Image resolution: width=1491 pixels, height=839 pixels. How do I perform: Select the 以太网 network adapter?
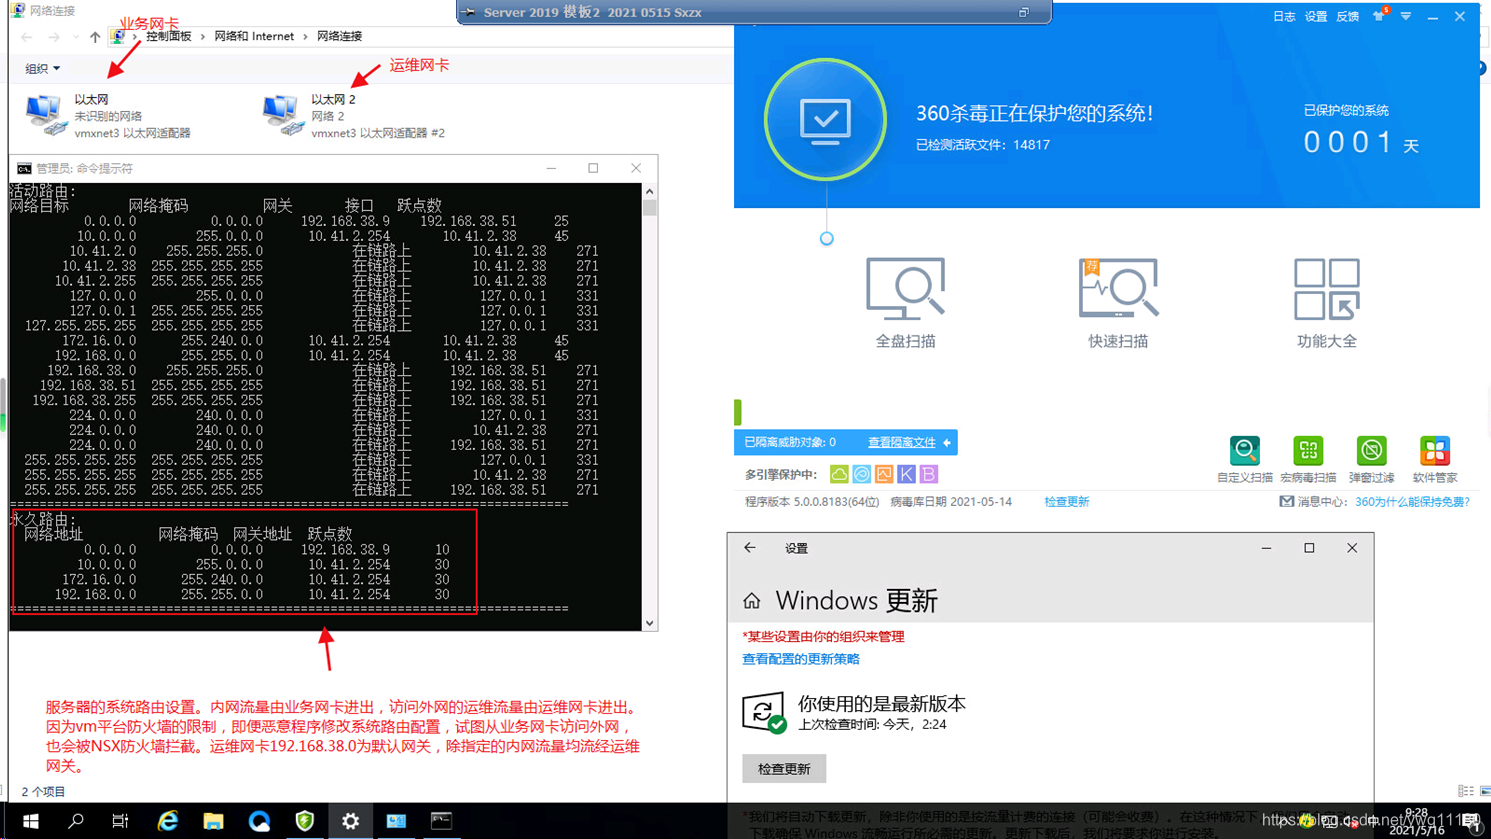pyautogui.click(x=108, y=116)
